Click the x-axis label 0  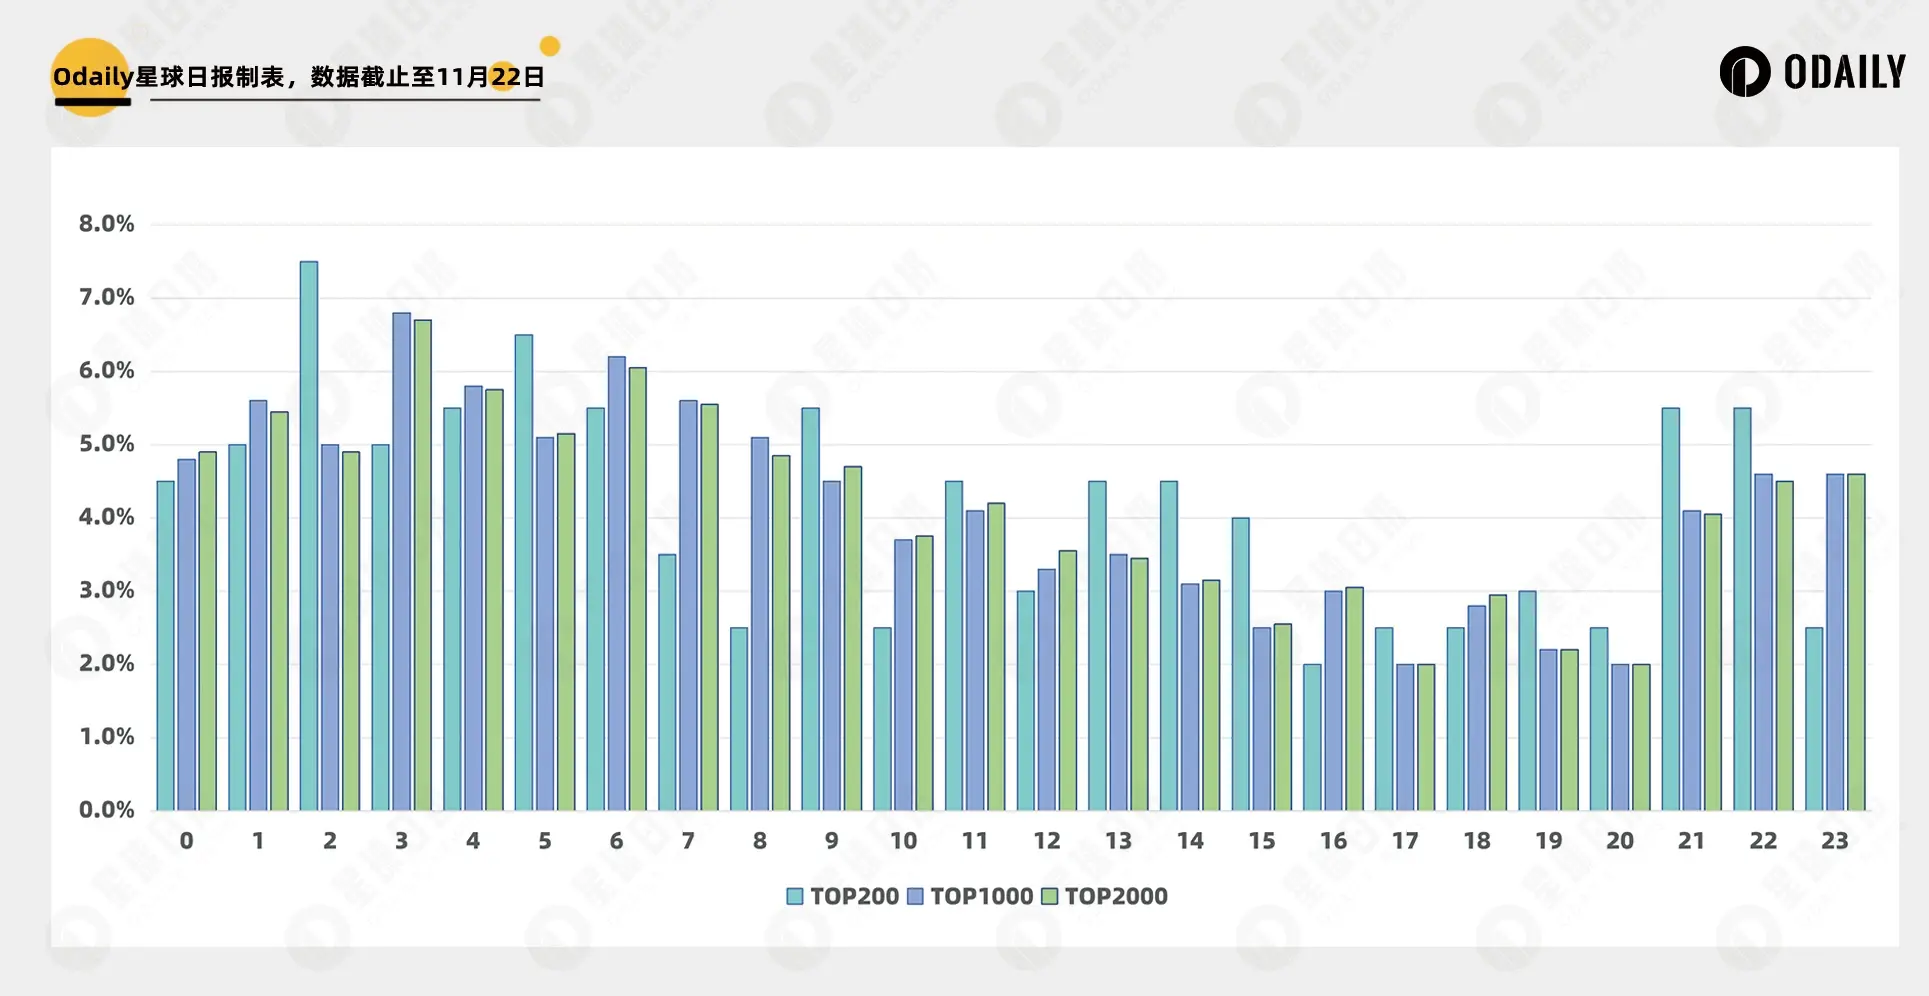click(186, 841)
